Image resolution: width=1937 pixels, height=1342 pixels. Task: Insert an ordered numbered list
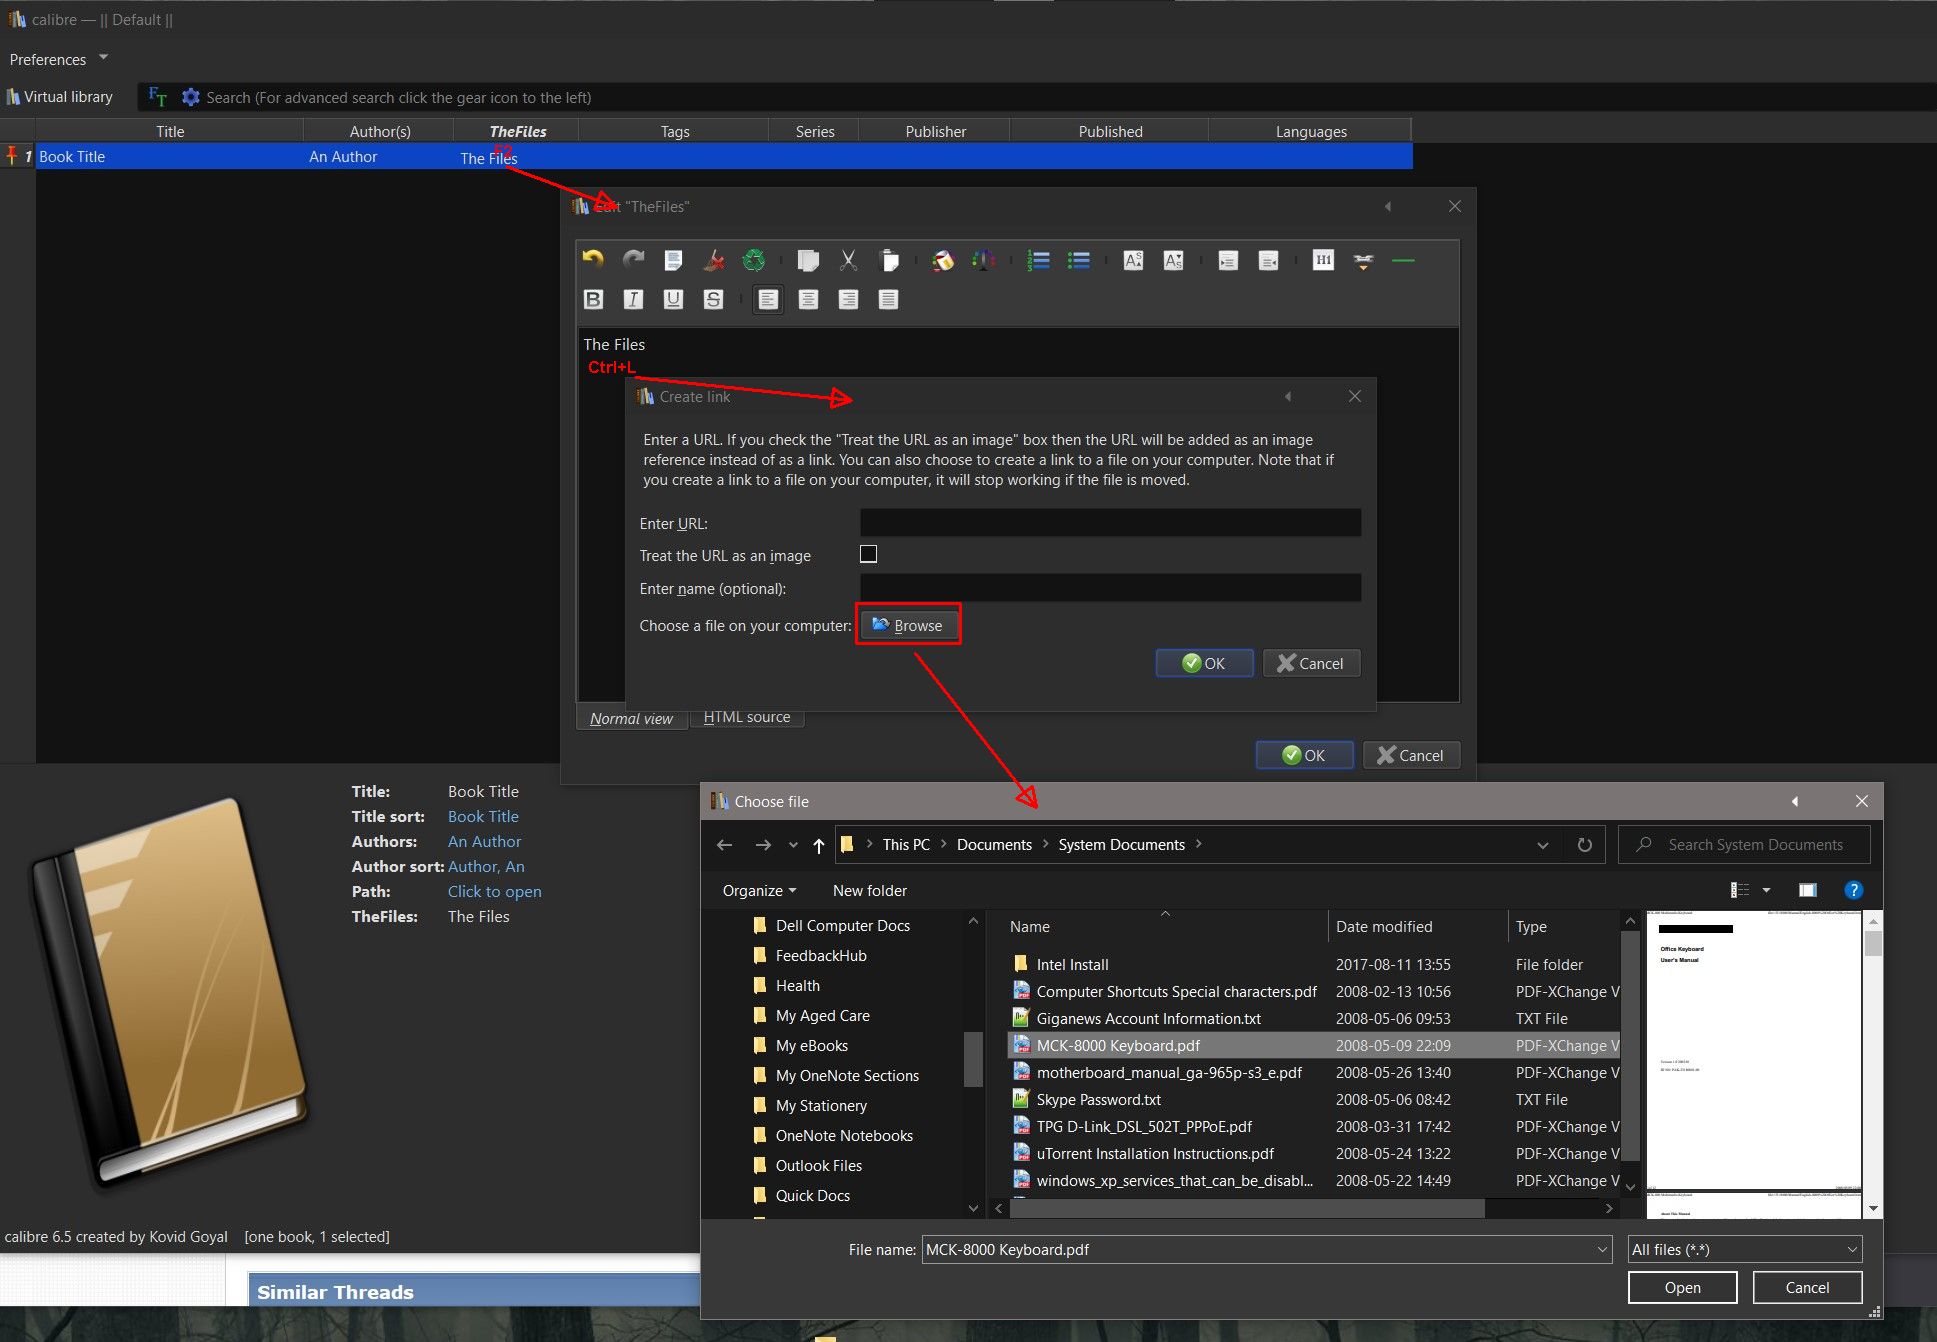1038,260
